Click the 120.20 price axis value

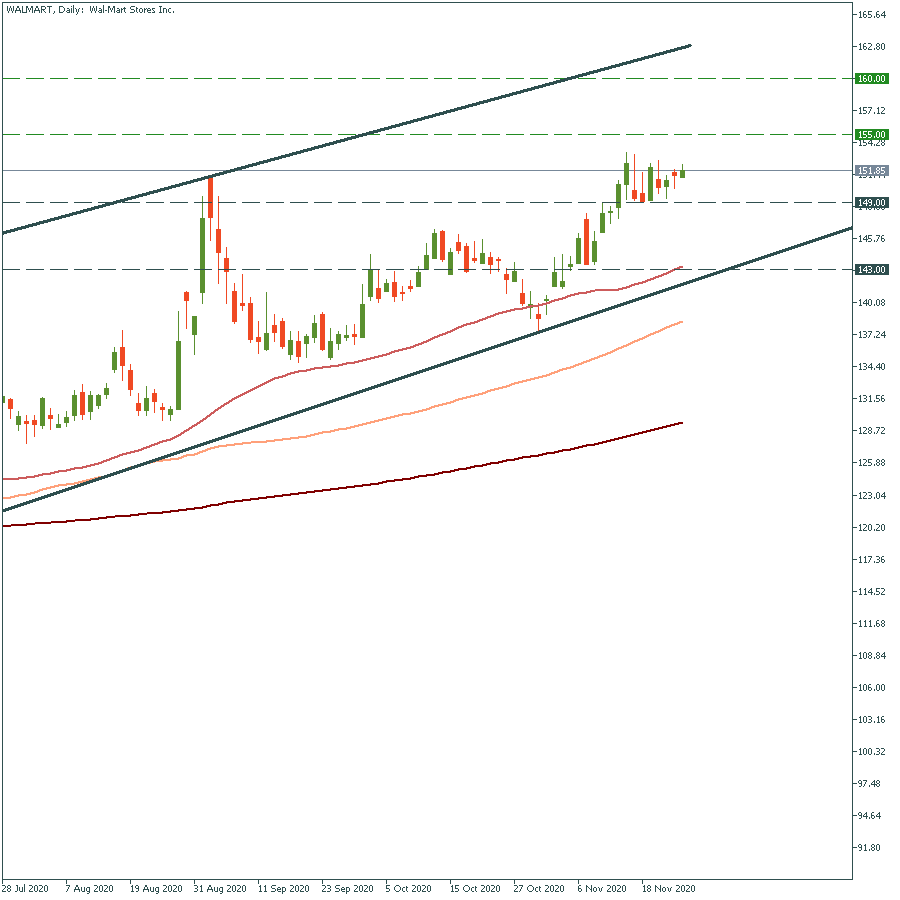872,528
